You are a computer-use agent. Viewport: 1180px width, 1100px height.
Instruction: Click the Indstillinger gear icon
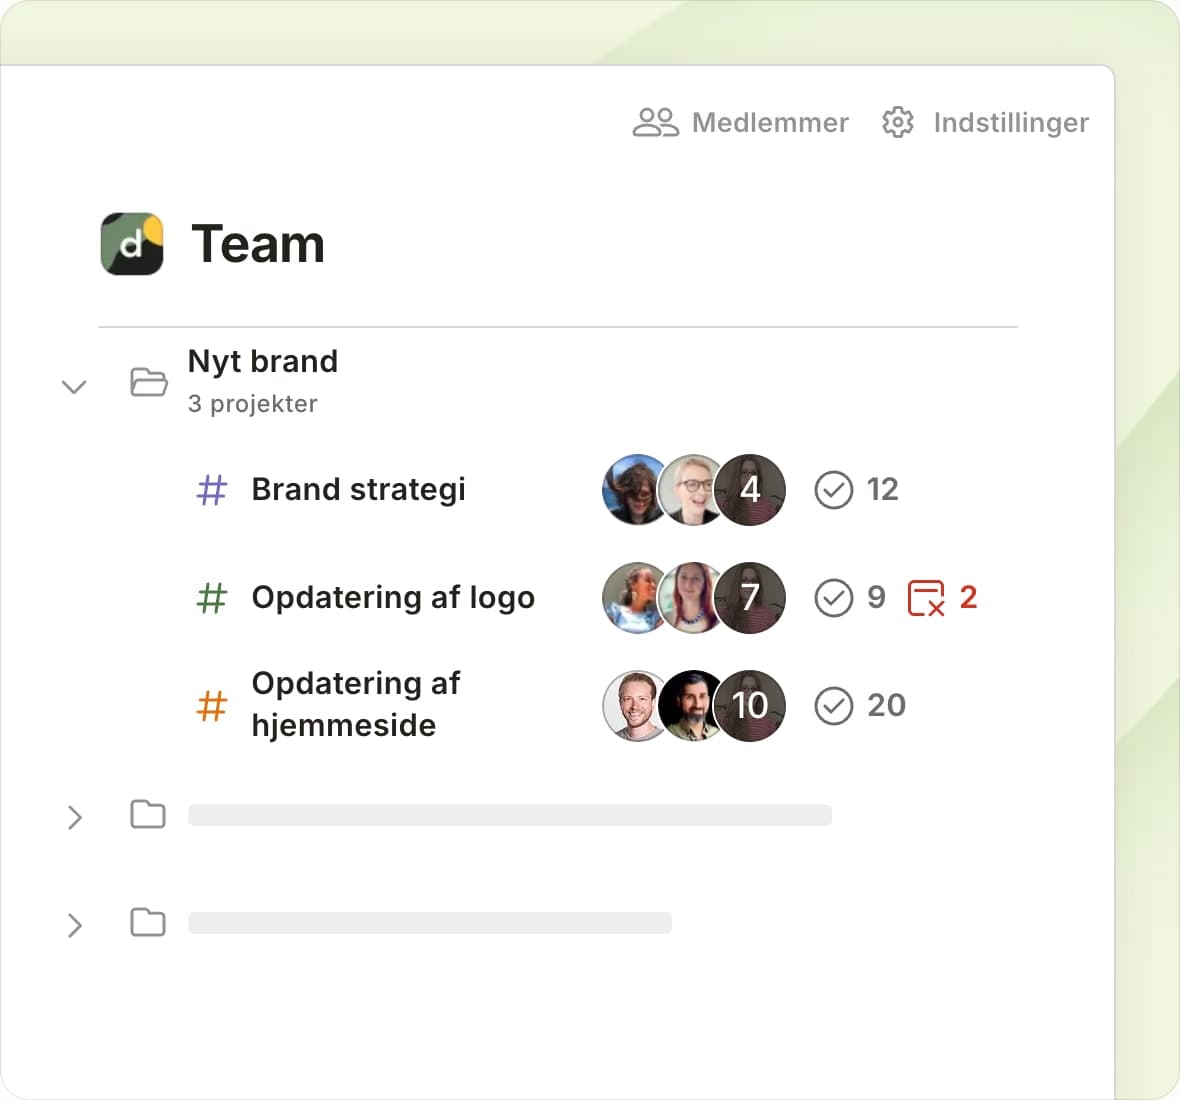[x=897, y=122]
